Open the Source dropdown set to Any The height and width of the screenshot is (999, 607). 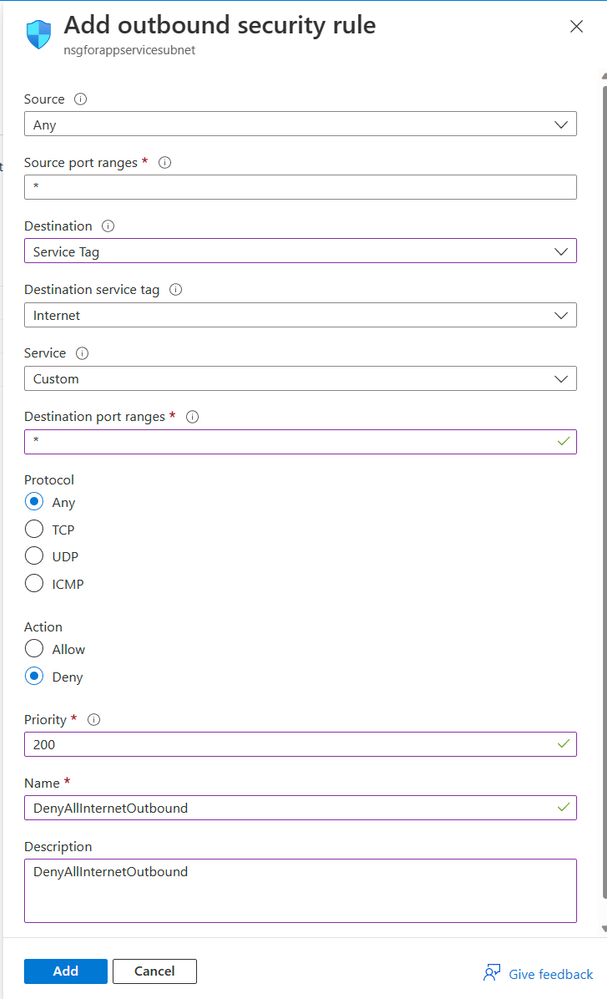[x=300, y=125]
